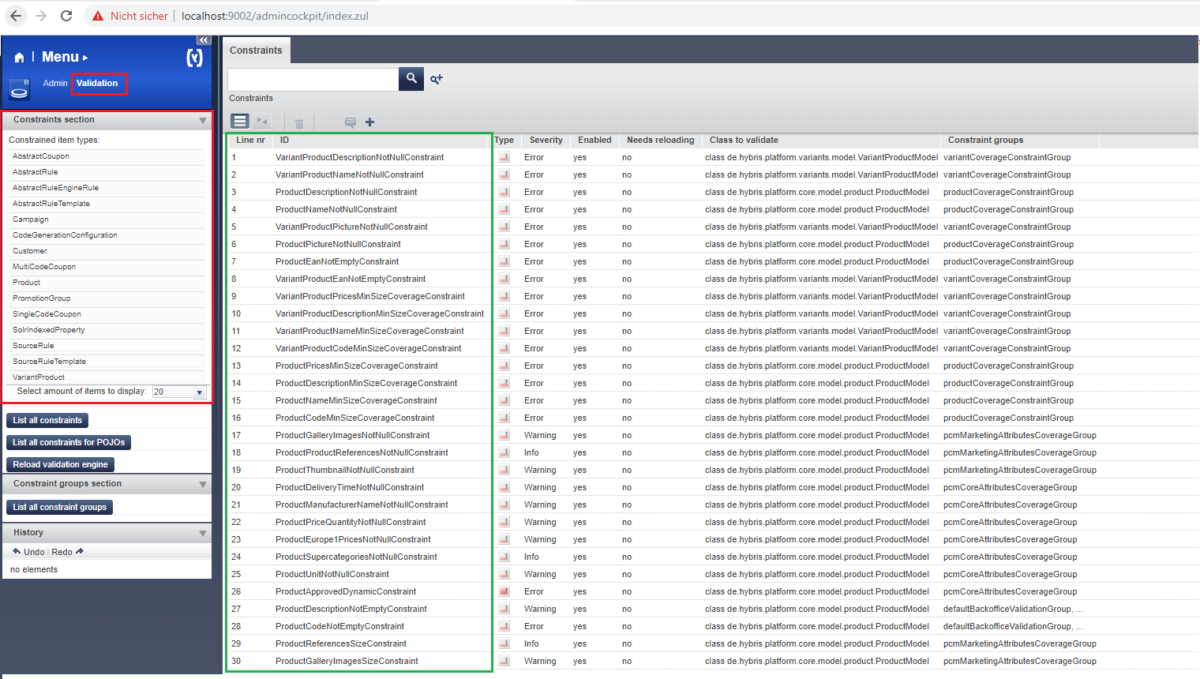Viewport: 1200px width, 679px height.
Task: Collapse left panel with double-arrow icon
Action: [x=203, y=40]
